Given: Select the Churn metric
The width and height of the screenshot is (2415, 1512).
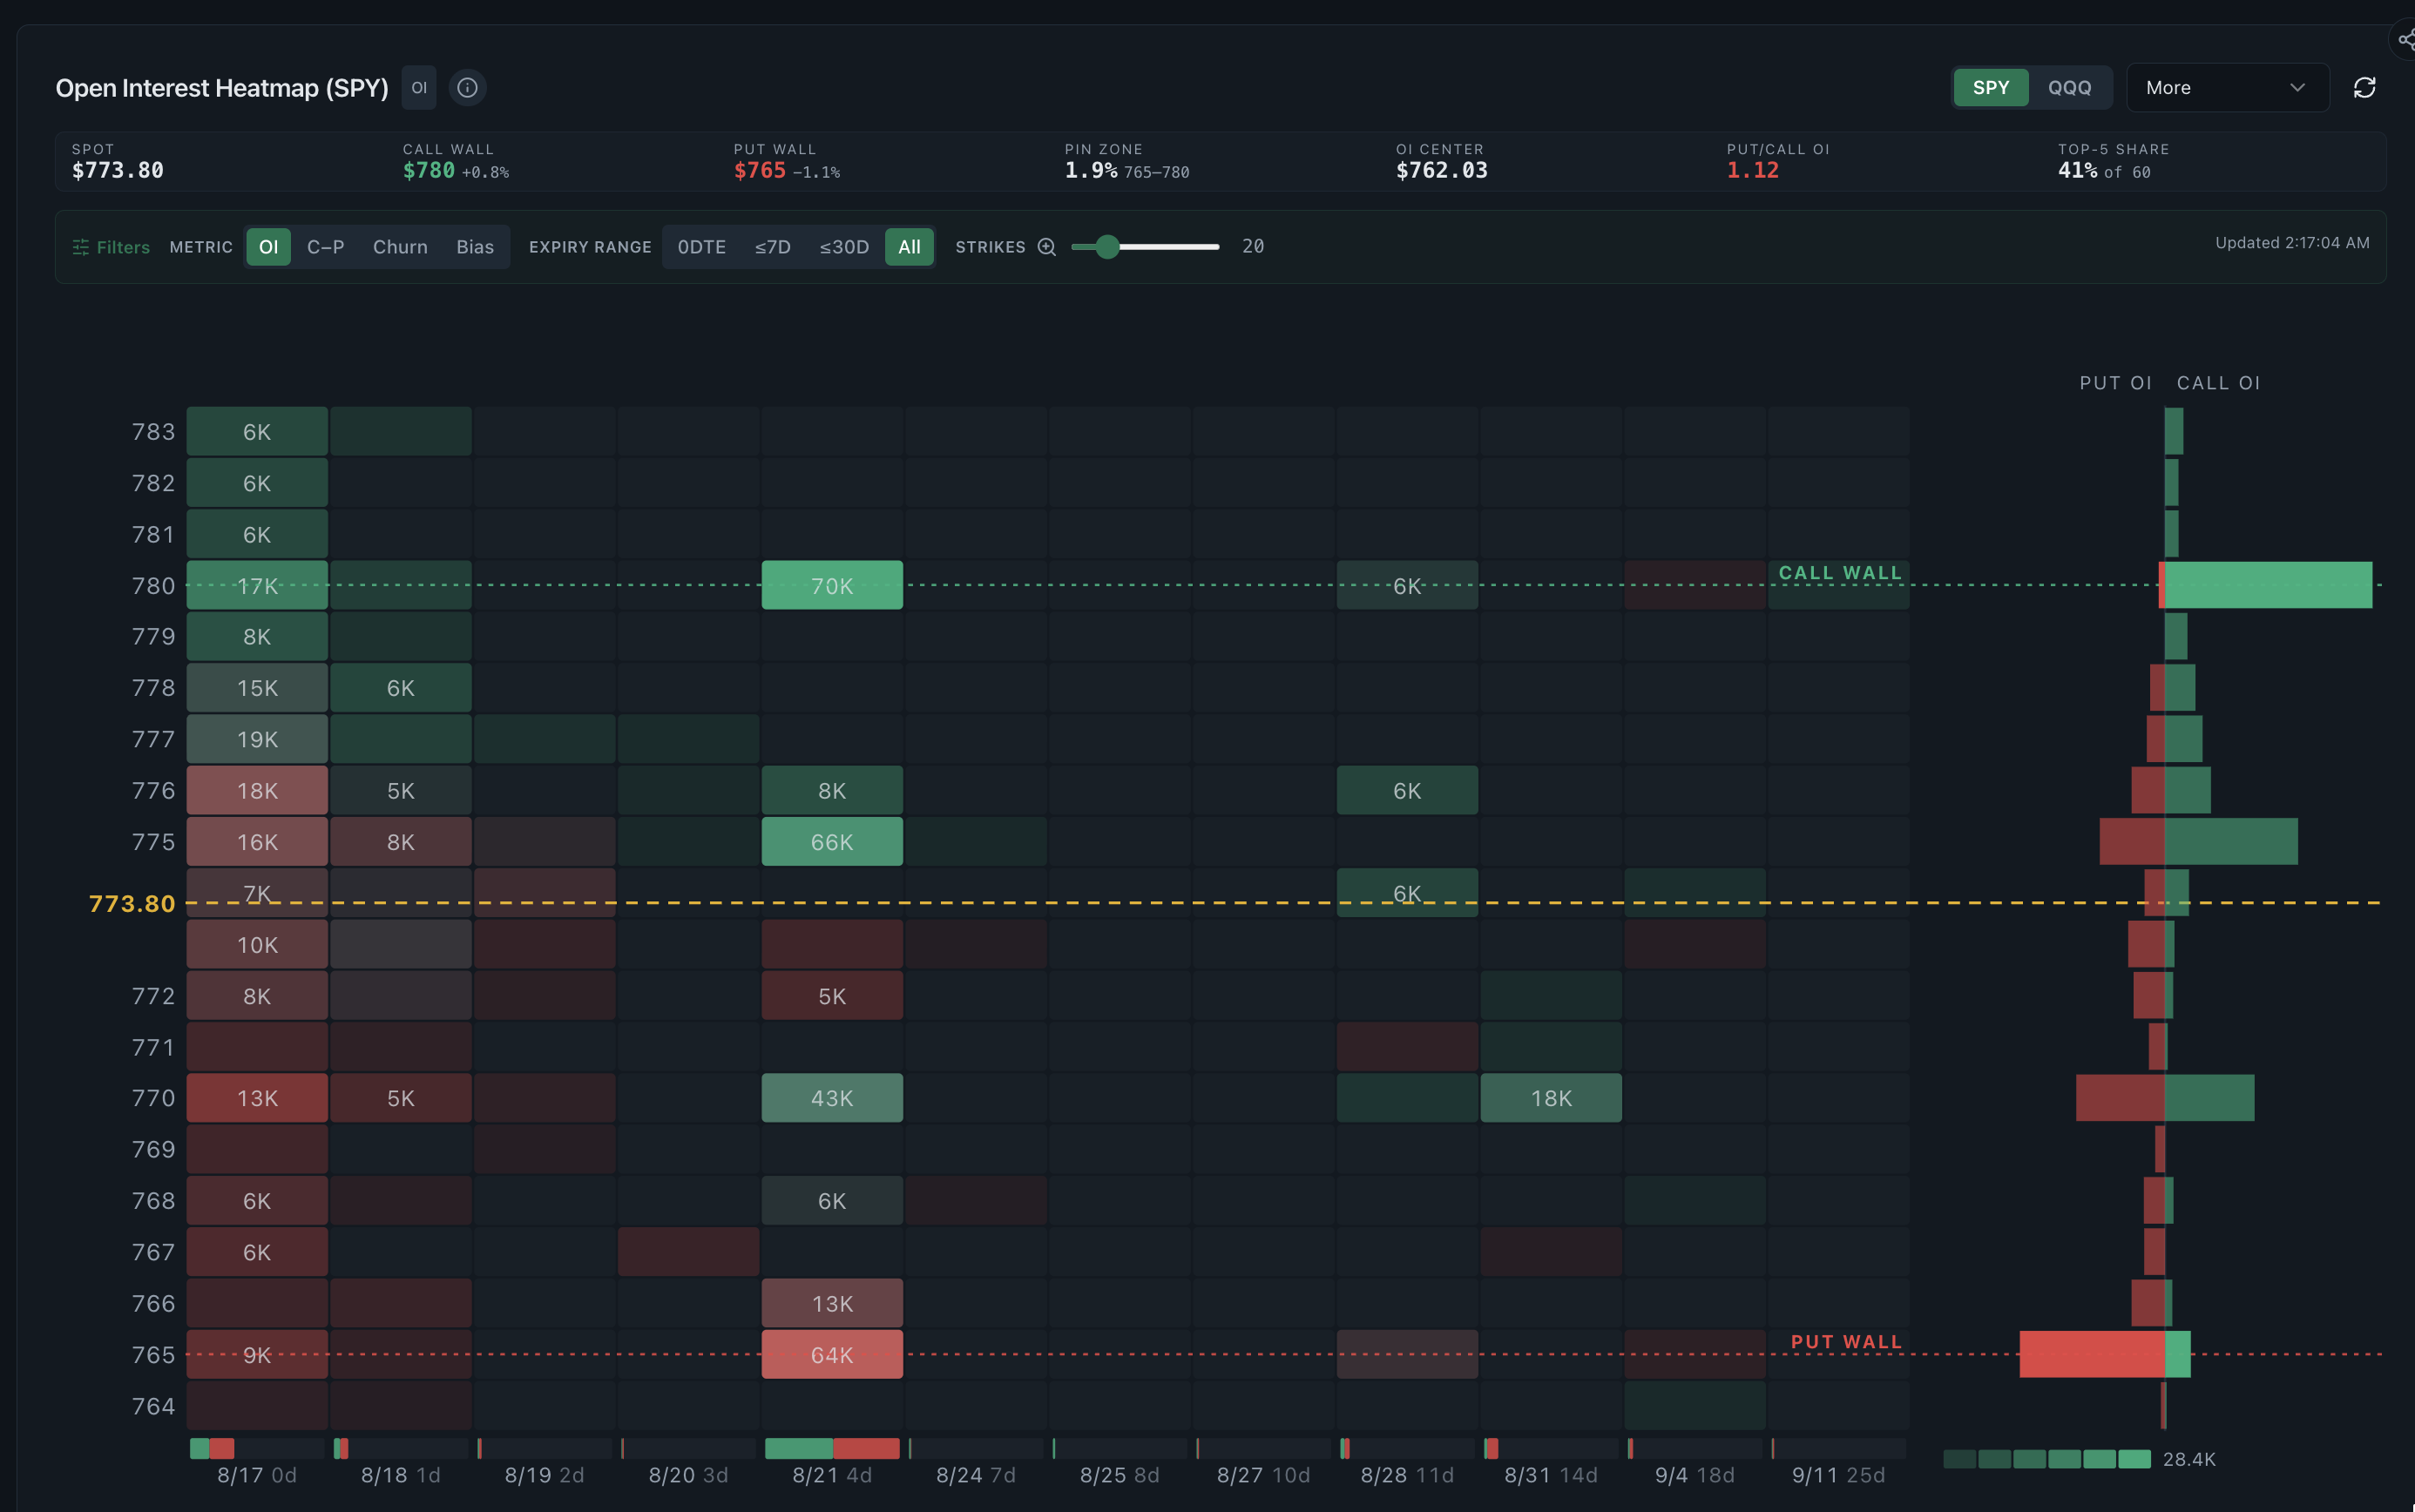Looking at the screenshot, I should coord(400,247).
